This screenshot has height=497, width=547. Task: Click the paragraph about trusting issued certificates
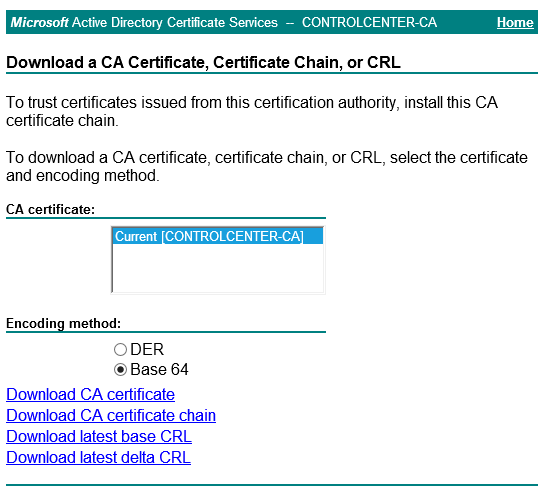click(252, 111)
